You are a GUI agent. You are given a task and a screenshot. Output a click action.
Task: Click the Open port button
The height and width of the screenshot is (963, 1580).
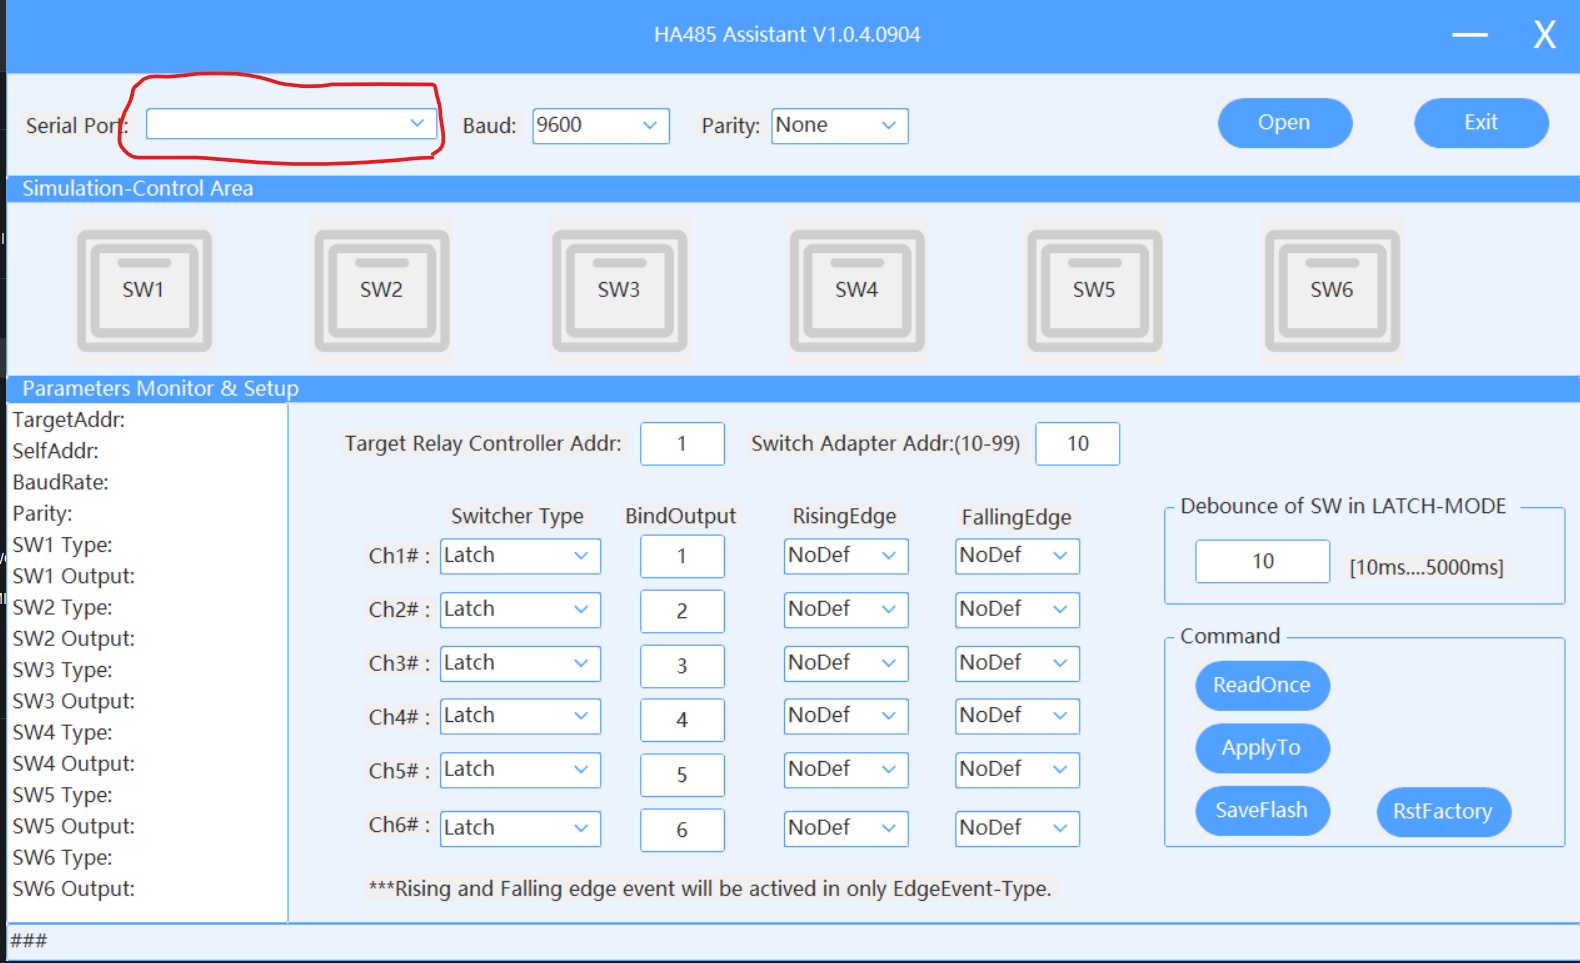tap(1284, 123)
